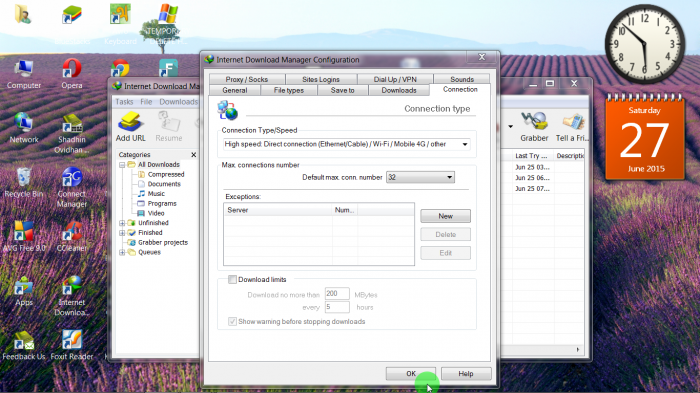Open the Apps desktop folder
The height and width of the screenshot is (393, 700).
click(24, 291)
